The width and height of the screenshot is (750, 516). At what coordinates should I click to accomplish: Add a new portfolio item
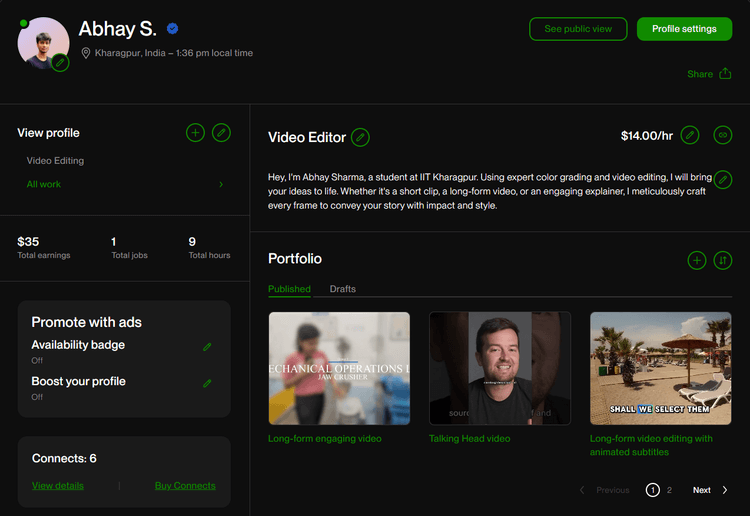click(696, 260)
